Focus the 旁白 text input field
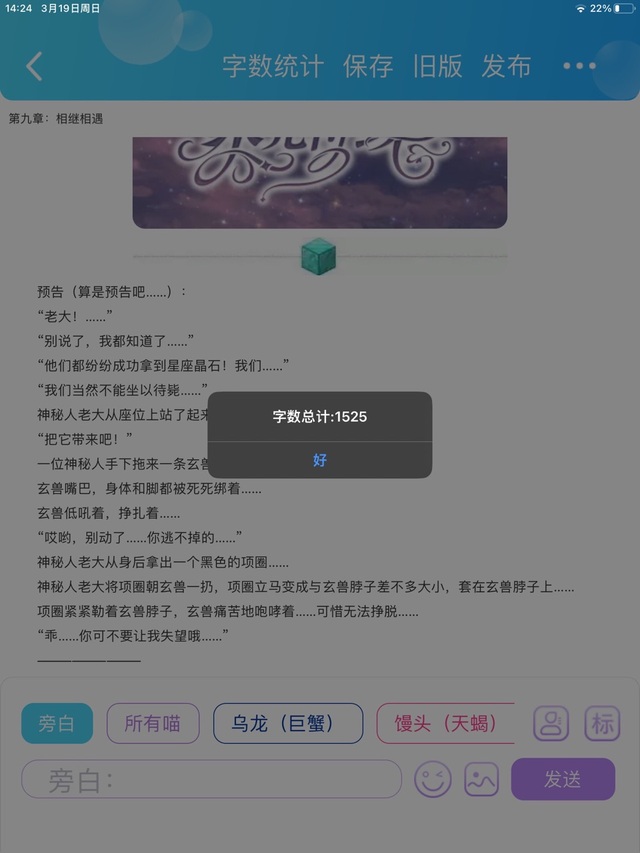Screen dimensions: 640x853 (x=212, y=779)
